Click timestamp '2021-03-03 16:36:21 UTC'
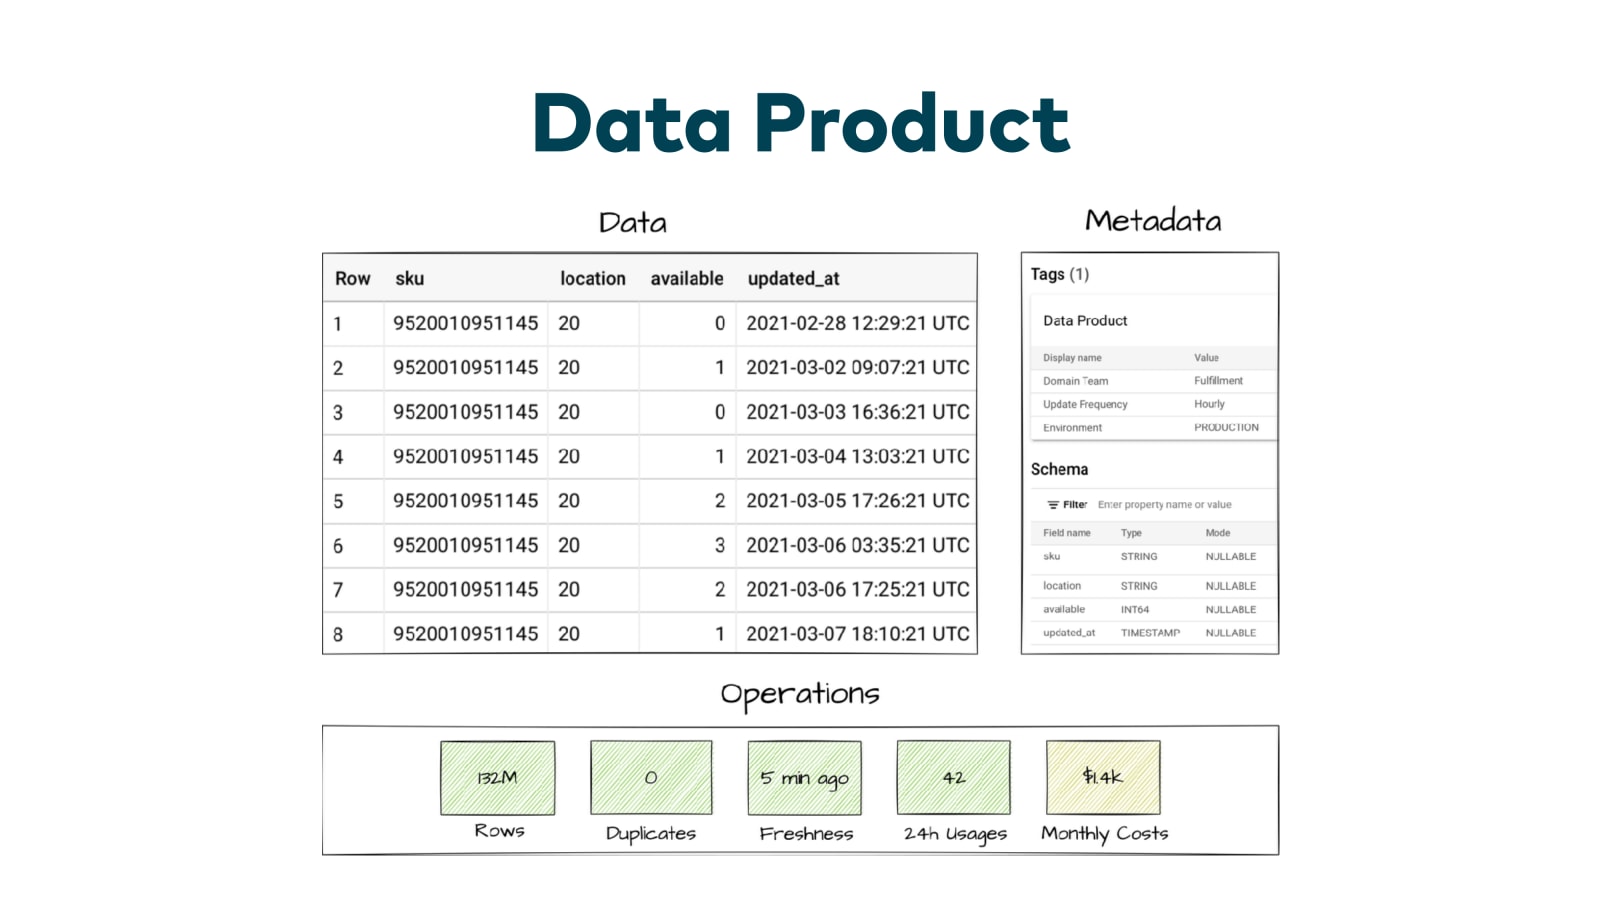The height and width of the screenshot is (900, 1600). [858, 412]
